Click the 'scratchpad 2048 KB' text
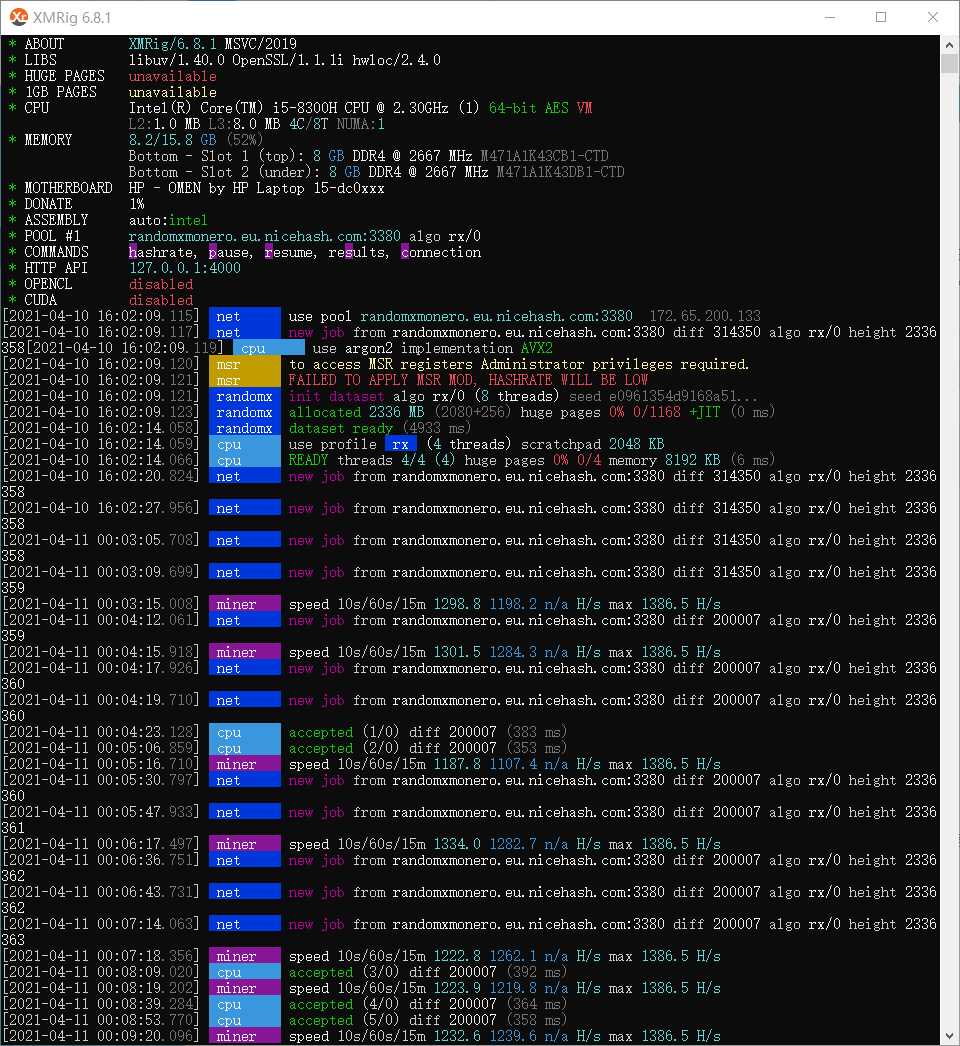 (x=592, y=444)
